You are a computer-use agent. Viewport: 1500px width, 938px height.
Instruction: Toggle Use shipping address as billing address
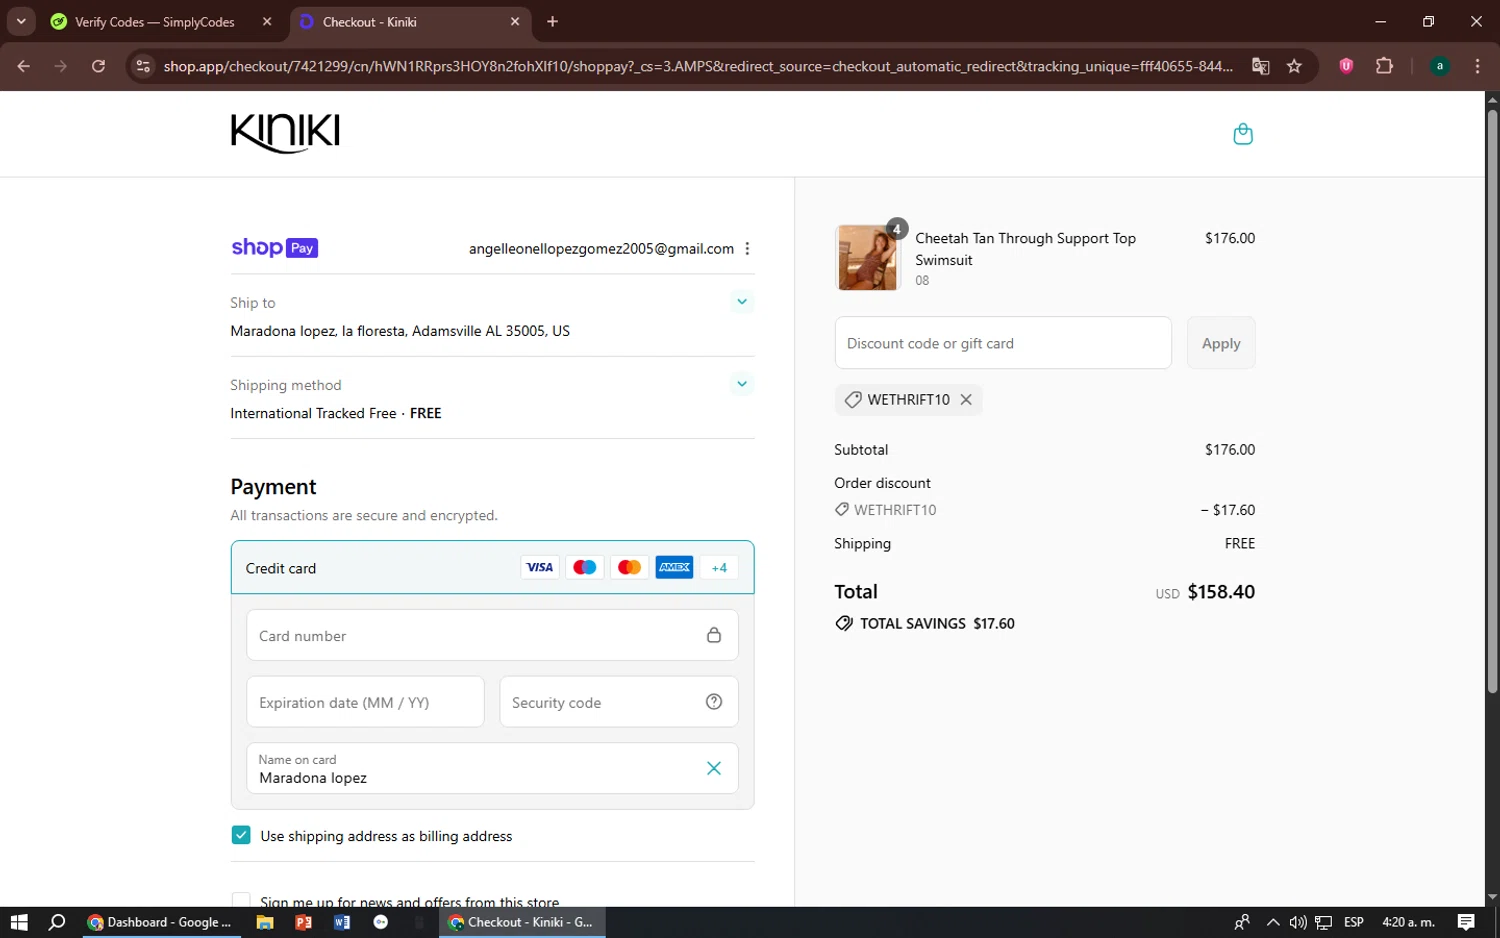[241, 835]
